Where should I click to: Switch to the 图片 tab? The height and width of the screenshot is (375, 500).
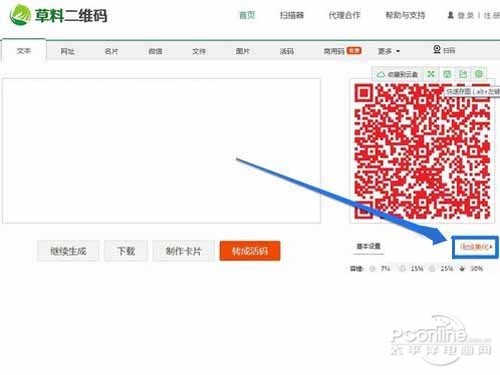(x=243, y=51)
